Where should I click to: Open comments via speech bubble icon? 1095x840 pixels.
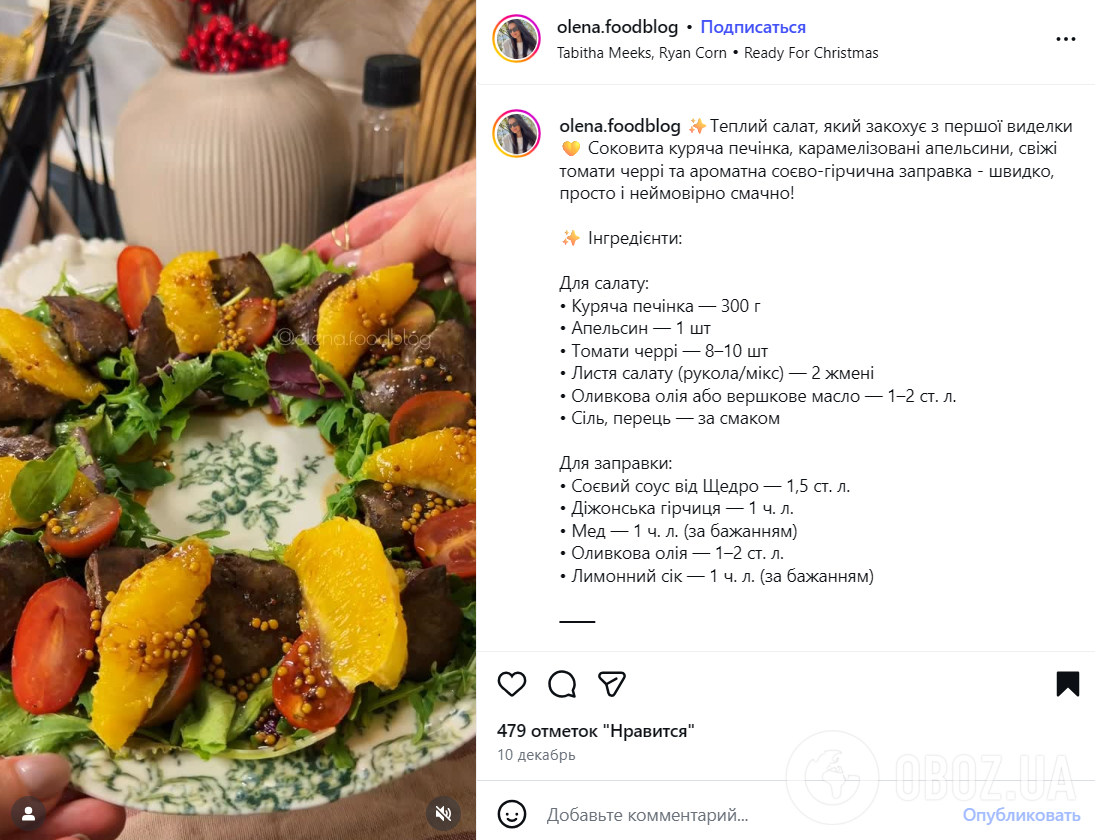tap(562, 684)
